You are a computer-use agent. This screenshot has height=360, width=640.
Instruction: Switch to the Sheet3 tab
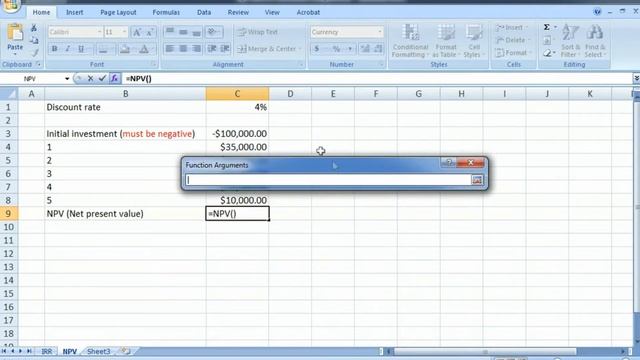coord(99,351)
